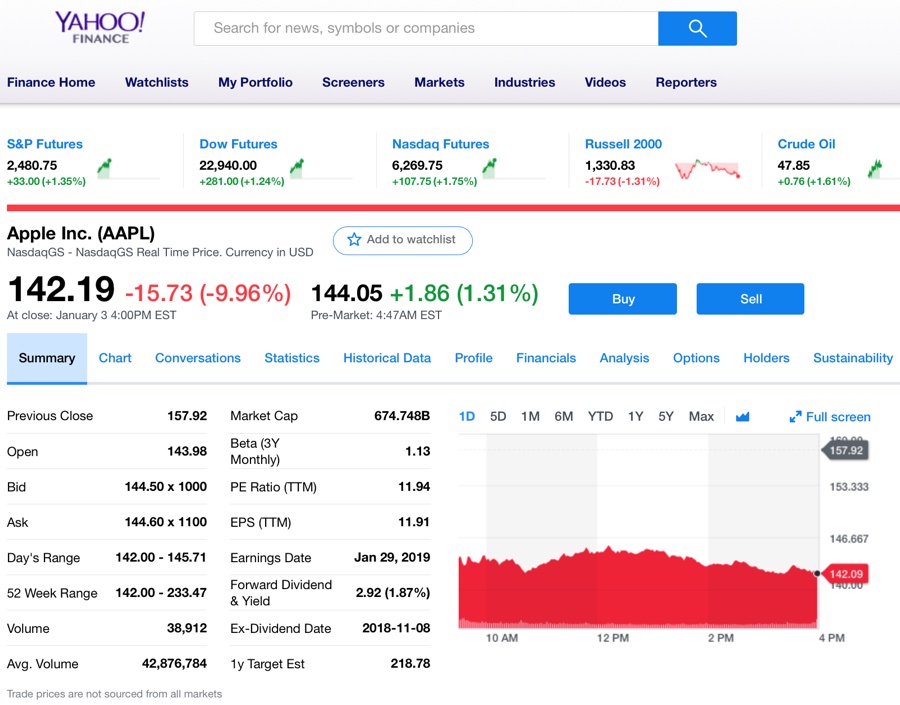Open the Markets menu
This screenshot has height=705, width=900.
439,83
